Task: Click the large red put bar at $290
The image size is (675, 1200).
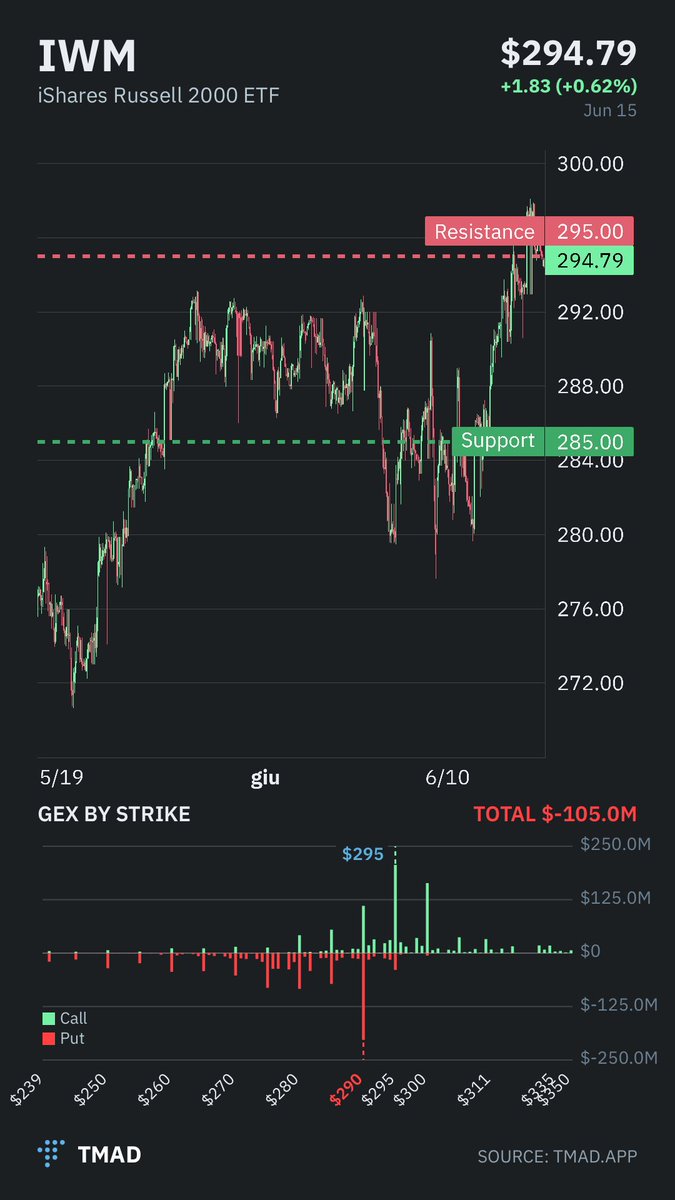Action: coord(363,996)
